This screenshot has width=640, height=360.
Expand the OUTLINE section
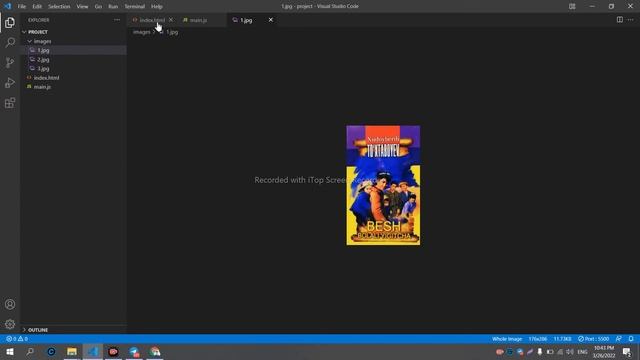[73, 330]
